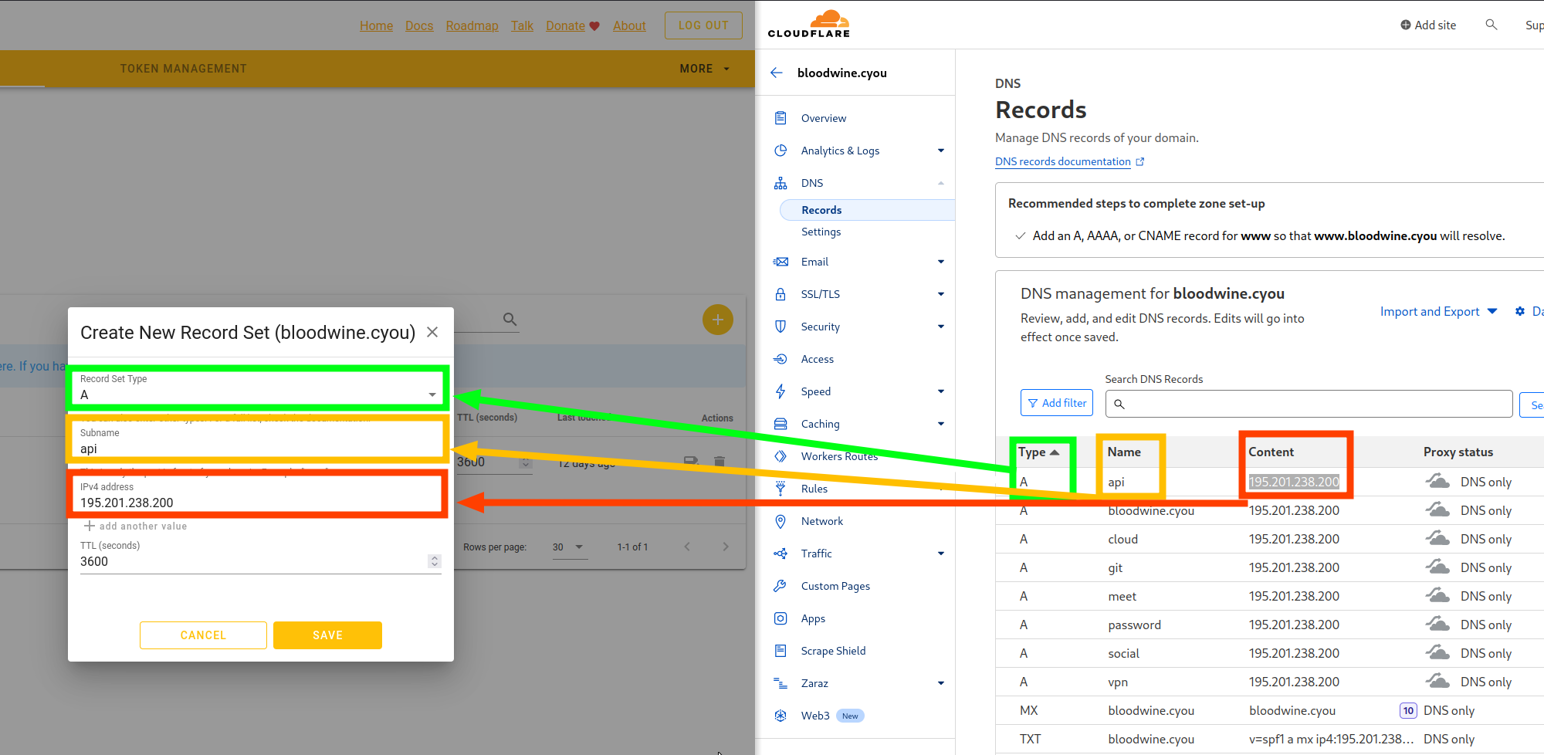Click the Zaraz sidebar icon
The height and width of the screenshot is (755, 1544).
point(781,683)
